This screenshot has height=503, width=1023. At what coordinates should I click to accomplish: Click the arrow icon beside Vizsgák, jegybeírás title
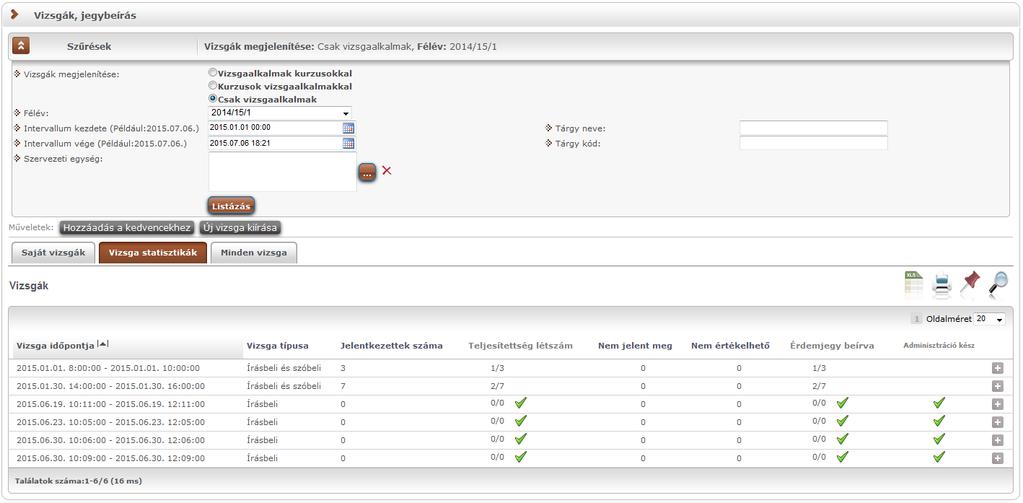14,14
